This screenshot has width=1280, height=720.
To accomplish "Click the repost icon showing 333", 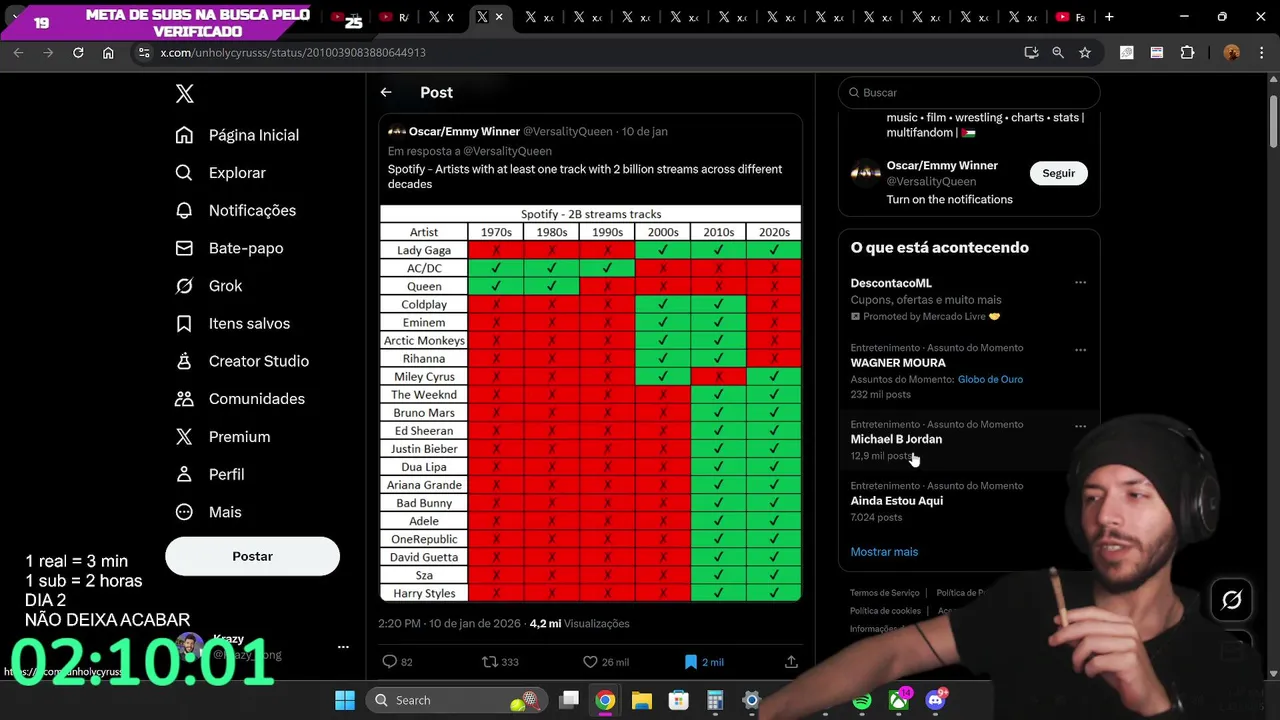I will 489,662.
